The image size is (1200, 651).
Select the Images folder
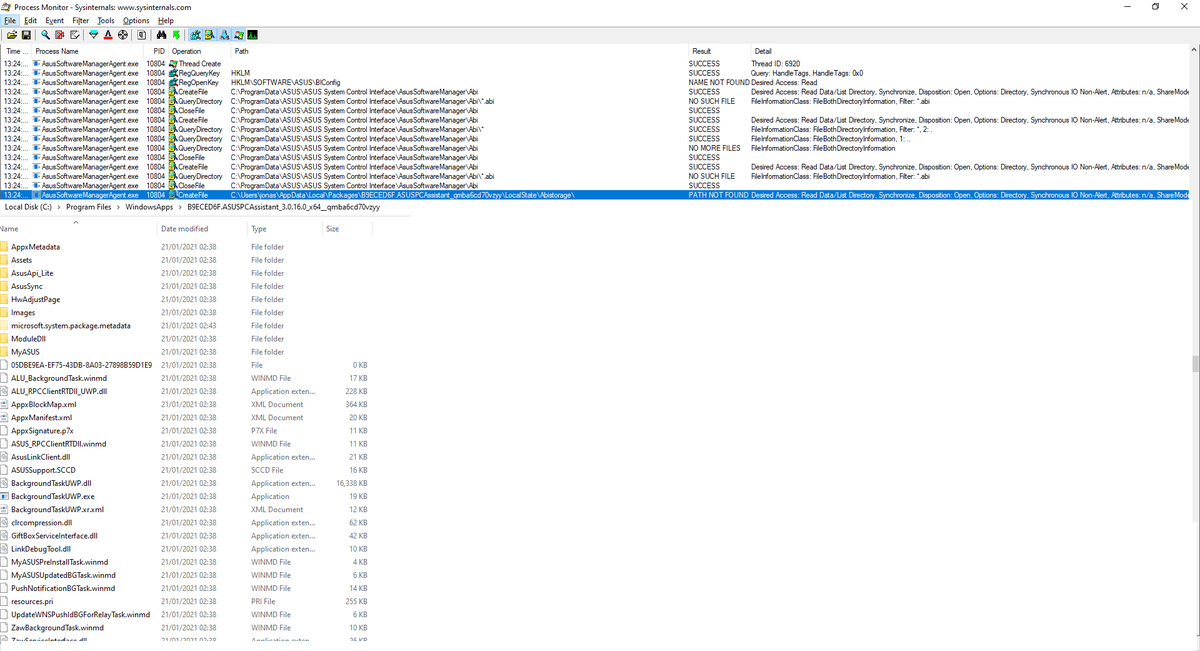coord(23,312)
